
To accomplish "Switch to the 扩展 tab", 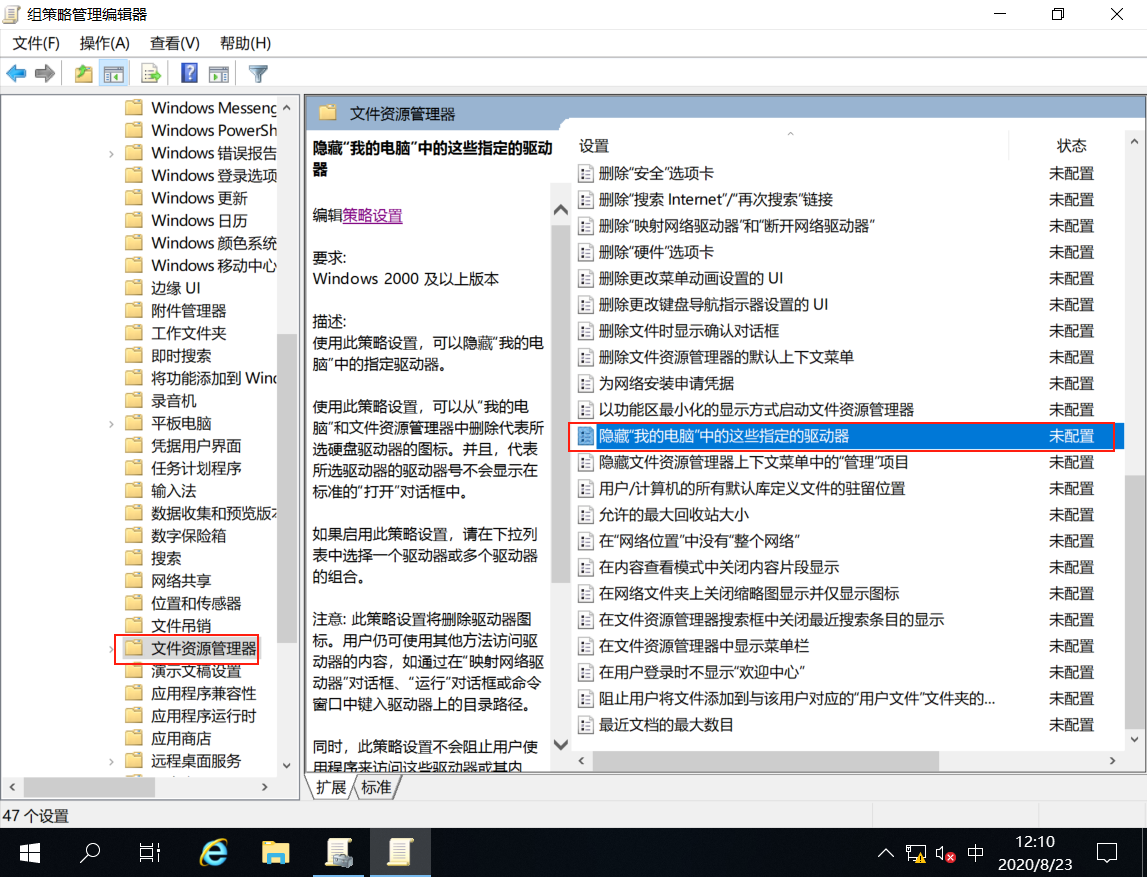I will pyautogui.click(x=331, y=787).
